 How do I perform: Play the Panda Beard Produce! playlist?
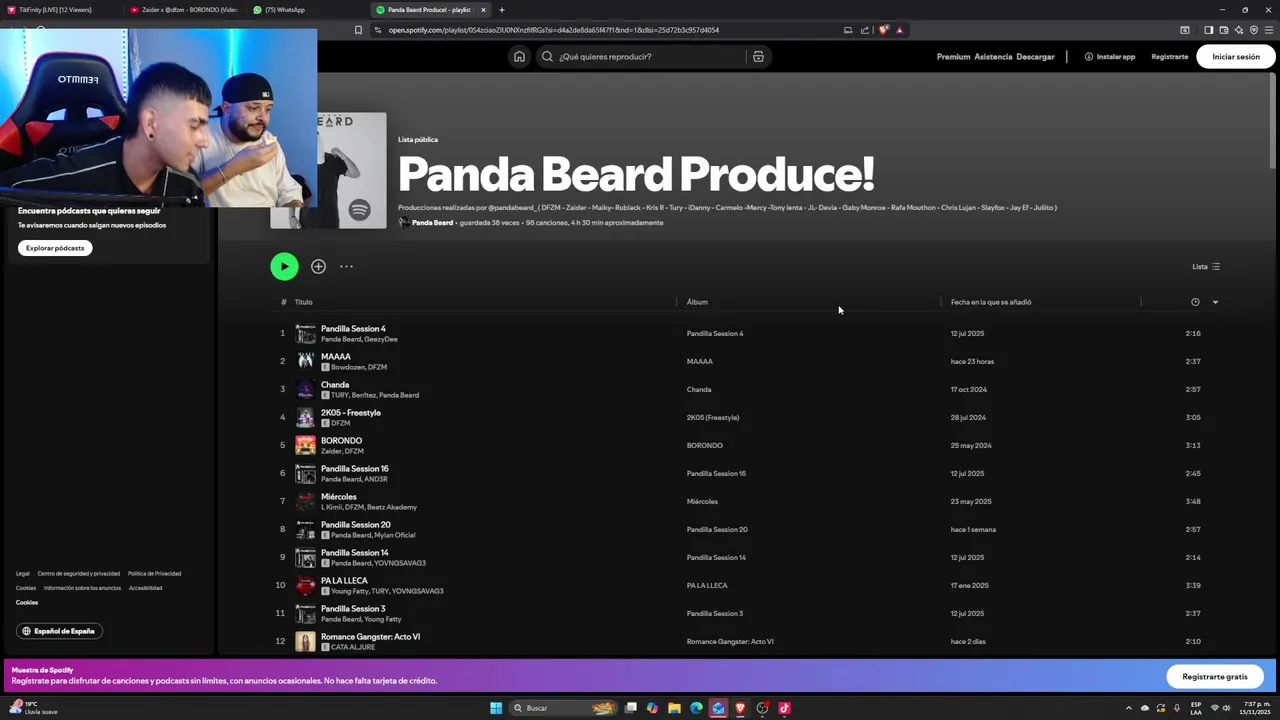[x=284, y=266]
